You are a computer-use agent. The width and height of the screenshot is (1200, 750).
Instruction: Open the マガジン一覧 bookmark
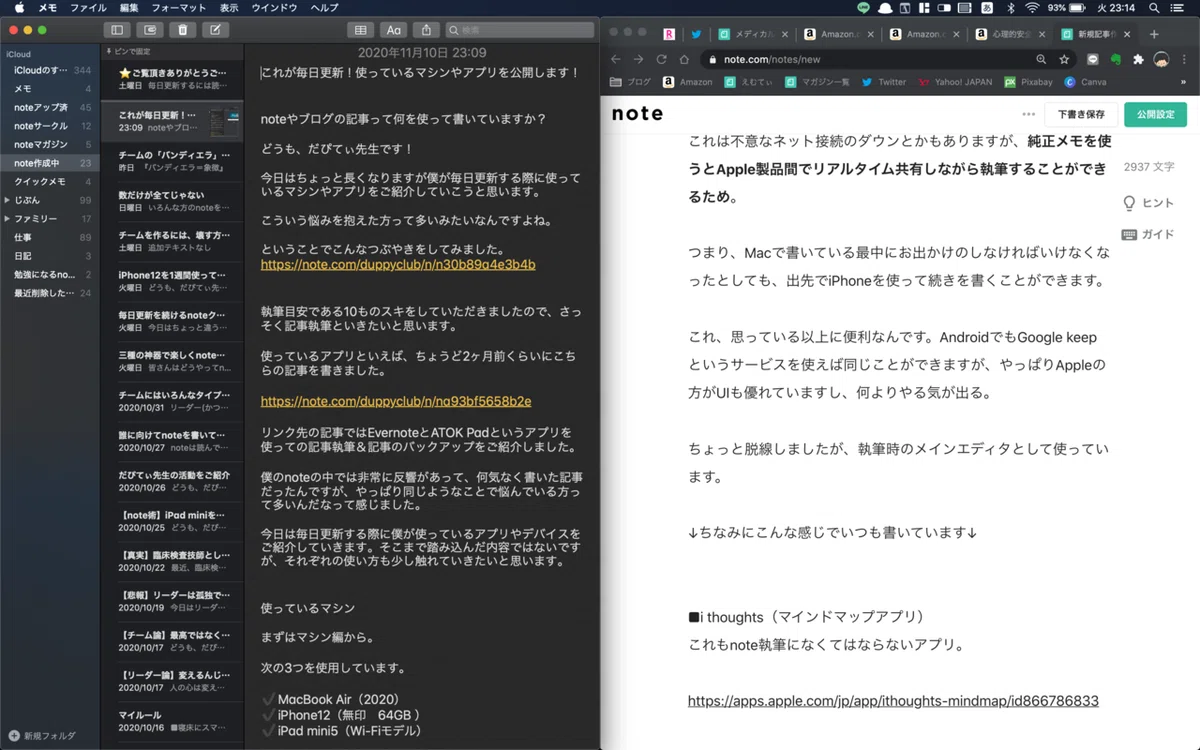coord(815,82)
